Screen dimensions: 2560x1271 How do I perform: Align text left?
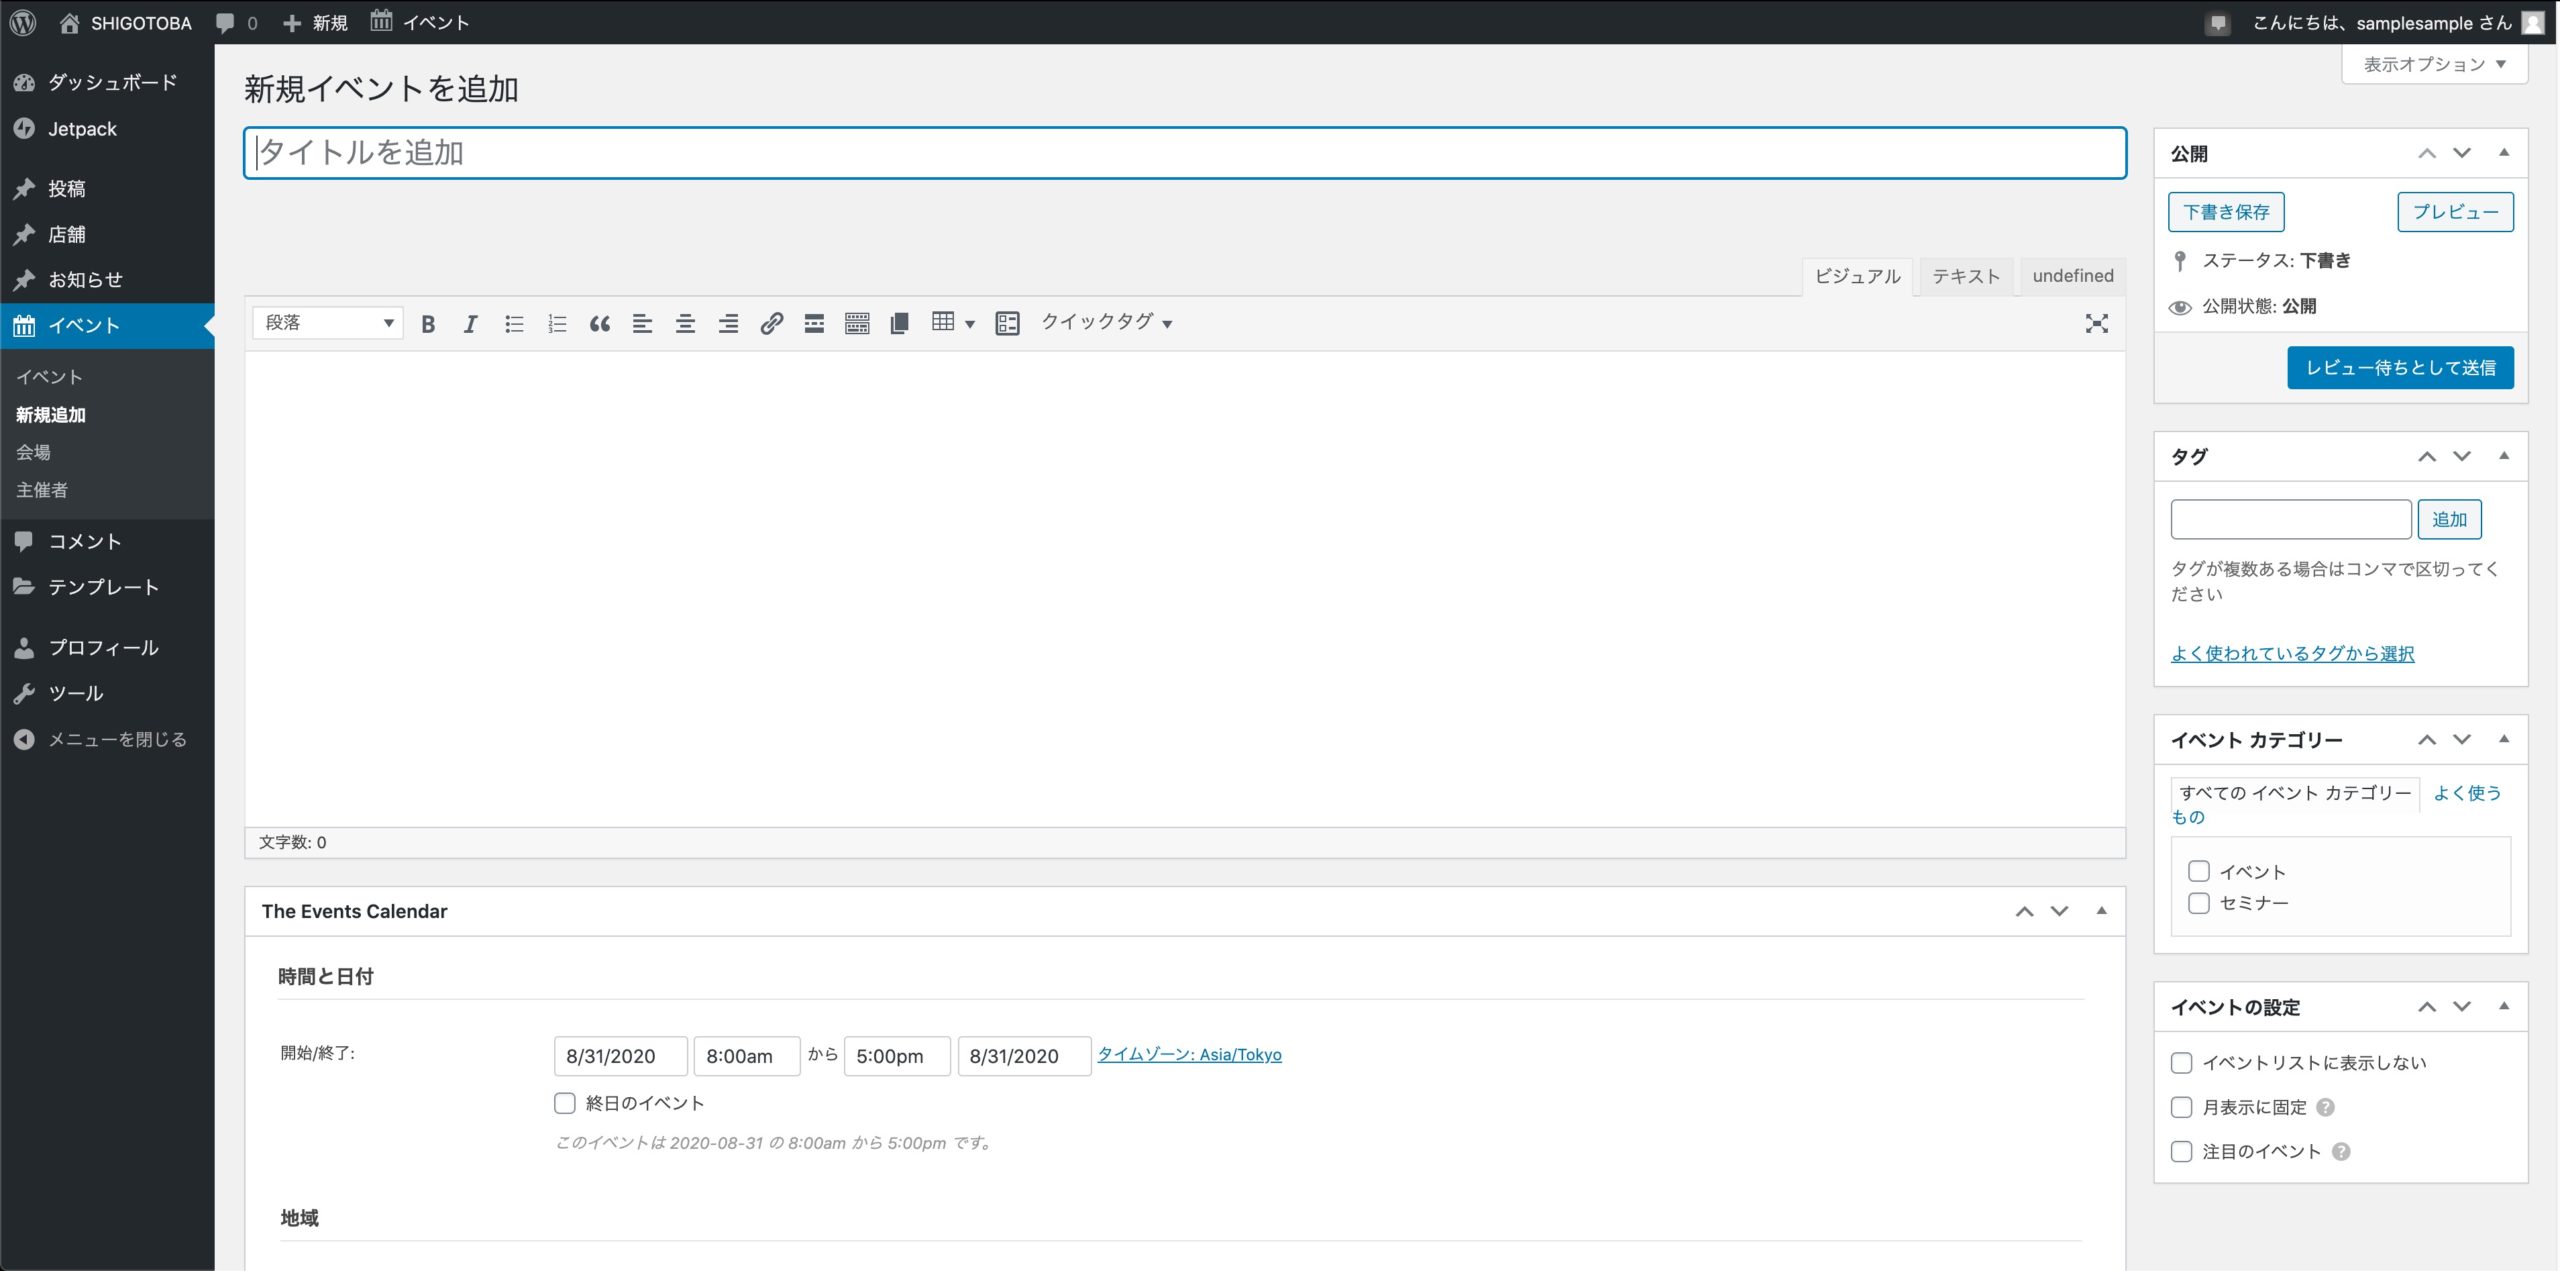tap(642, 323)
